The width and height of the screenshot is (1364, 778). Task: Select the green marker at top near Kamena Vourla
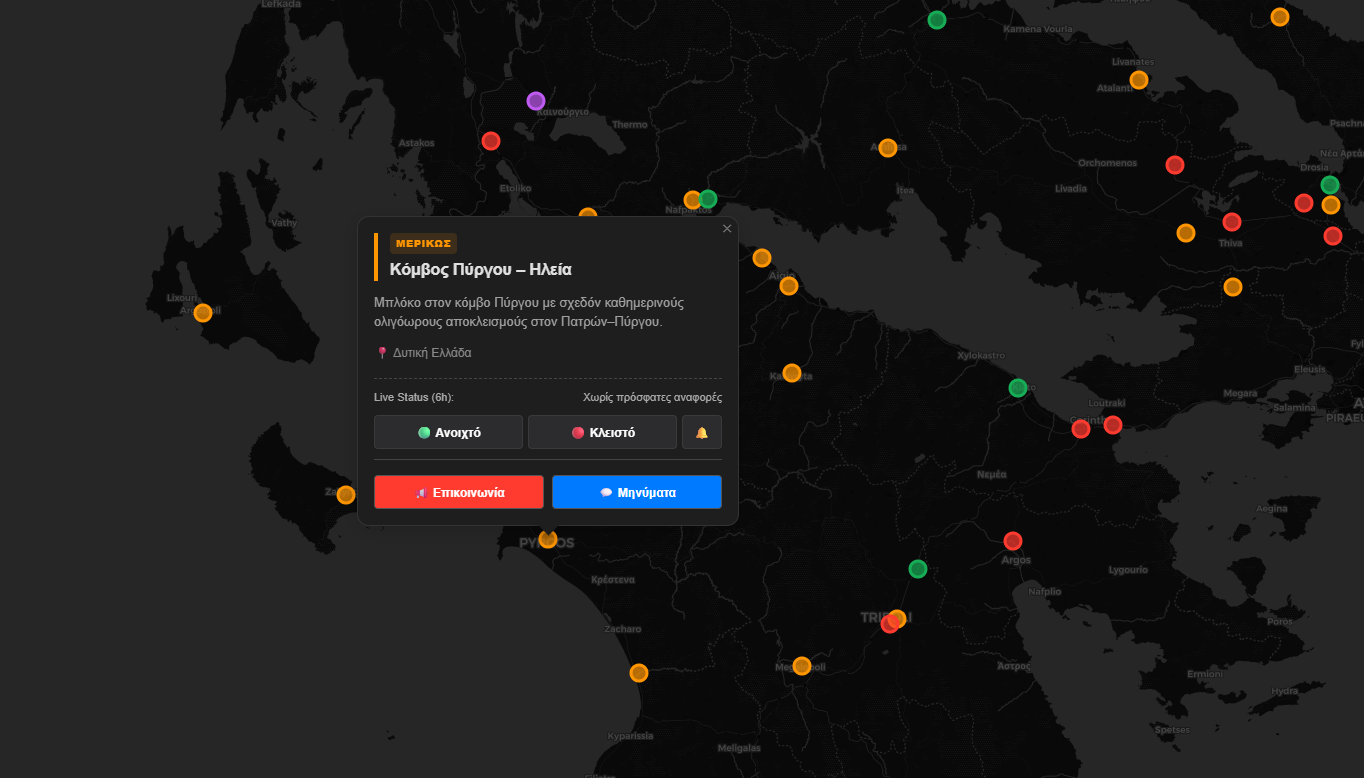937,20
